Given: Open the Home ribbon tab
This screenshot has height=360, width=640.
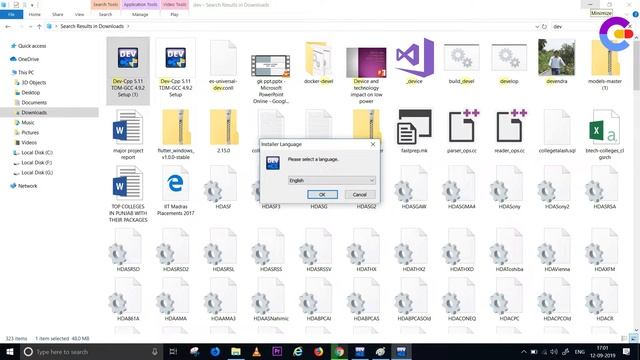Looking at the screenshot, I should 35,14.
